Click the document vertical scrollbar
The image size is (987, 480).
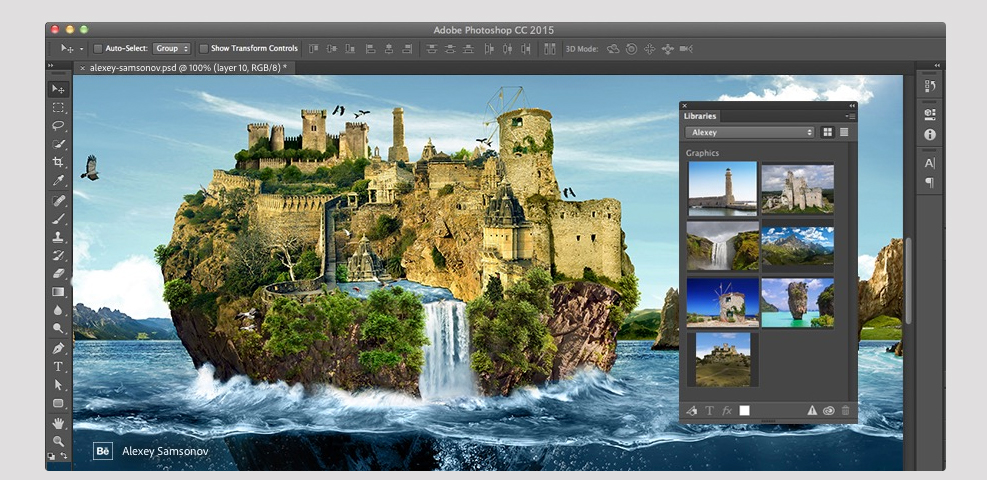pyautogui.click(x=908, y=280)
